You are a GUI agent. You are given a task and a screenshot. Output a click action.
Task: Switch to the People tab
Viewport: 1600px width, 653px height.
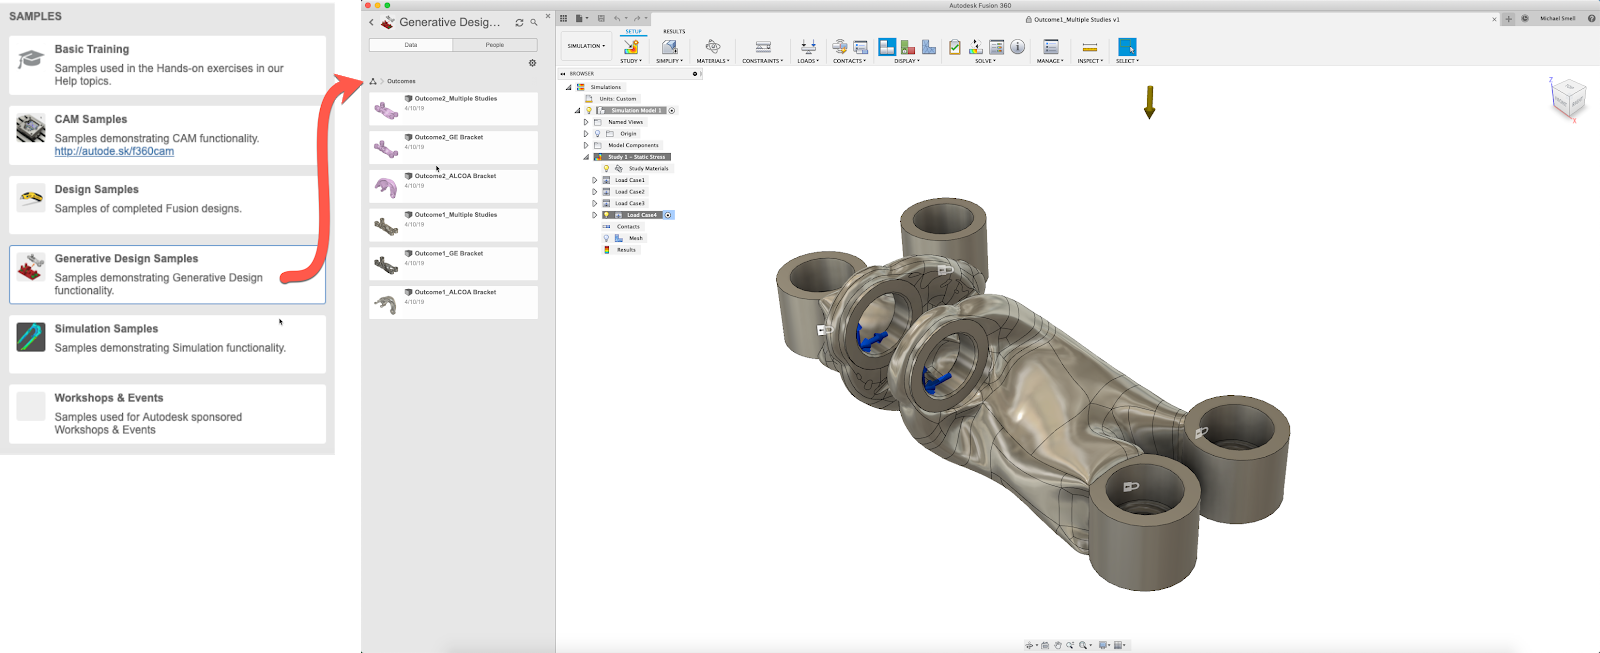pyautogui.click(x=495, y=45)
